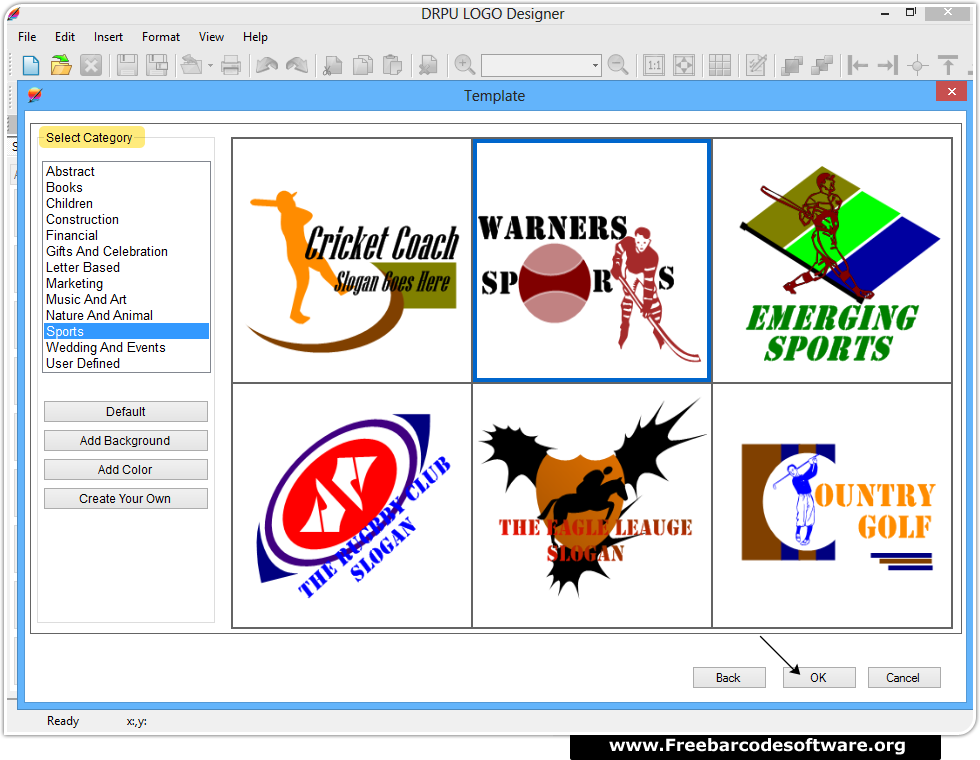The image size is (980, 760).
Task: Click the Paste clipboard icon
Action: click(x=392, y=65)
